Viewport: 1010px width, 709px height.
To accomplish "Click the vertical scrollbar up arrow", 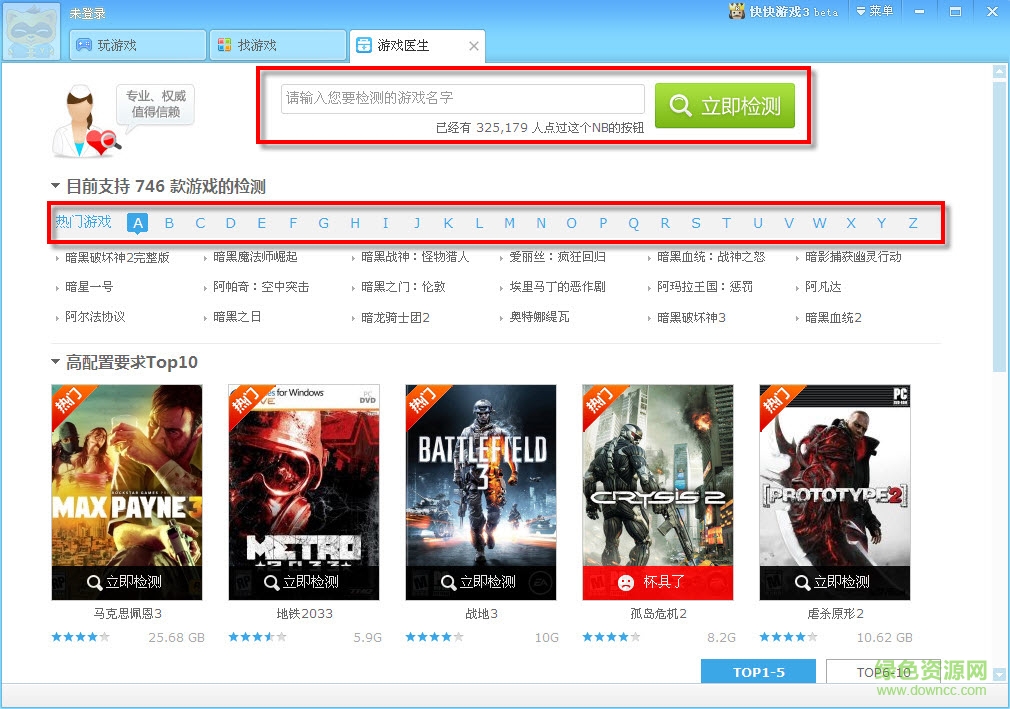I will (999, 72).
